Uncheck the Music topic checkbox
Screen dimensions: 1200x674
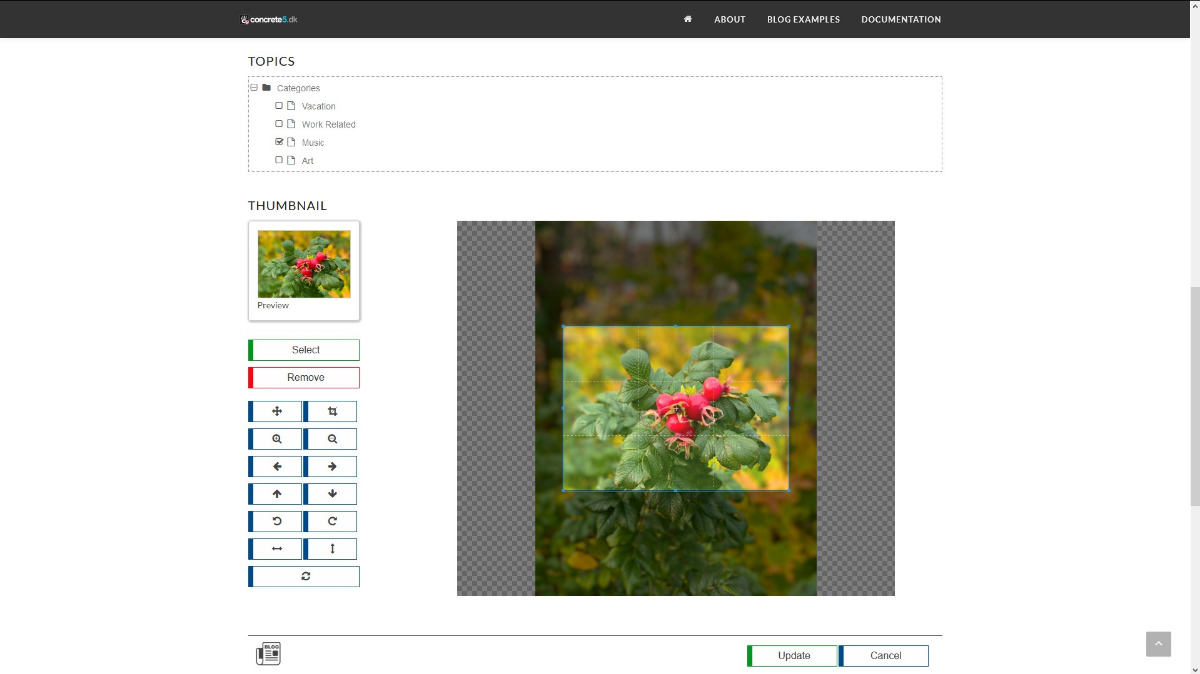(x=279, y=142)
